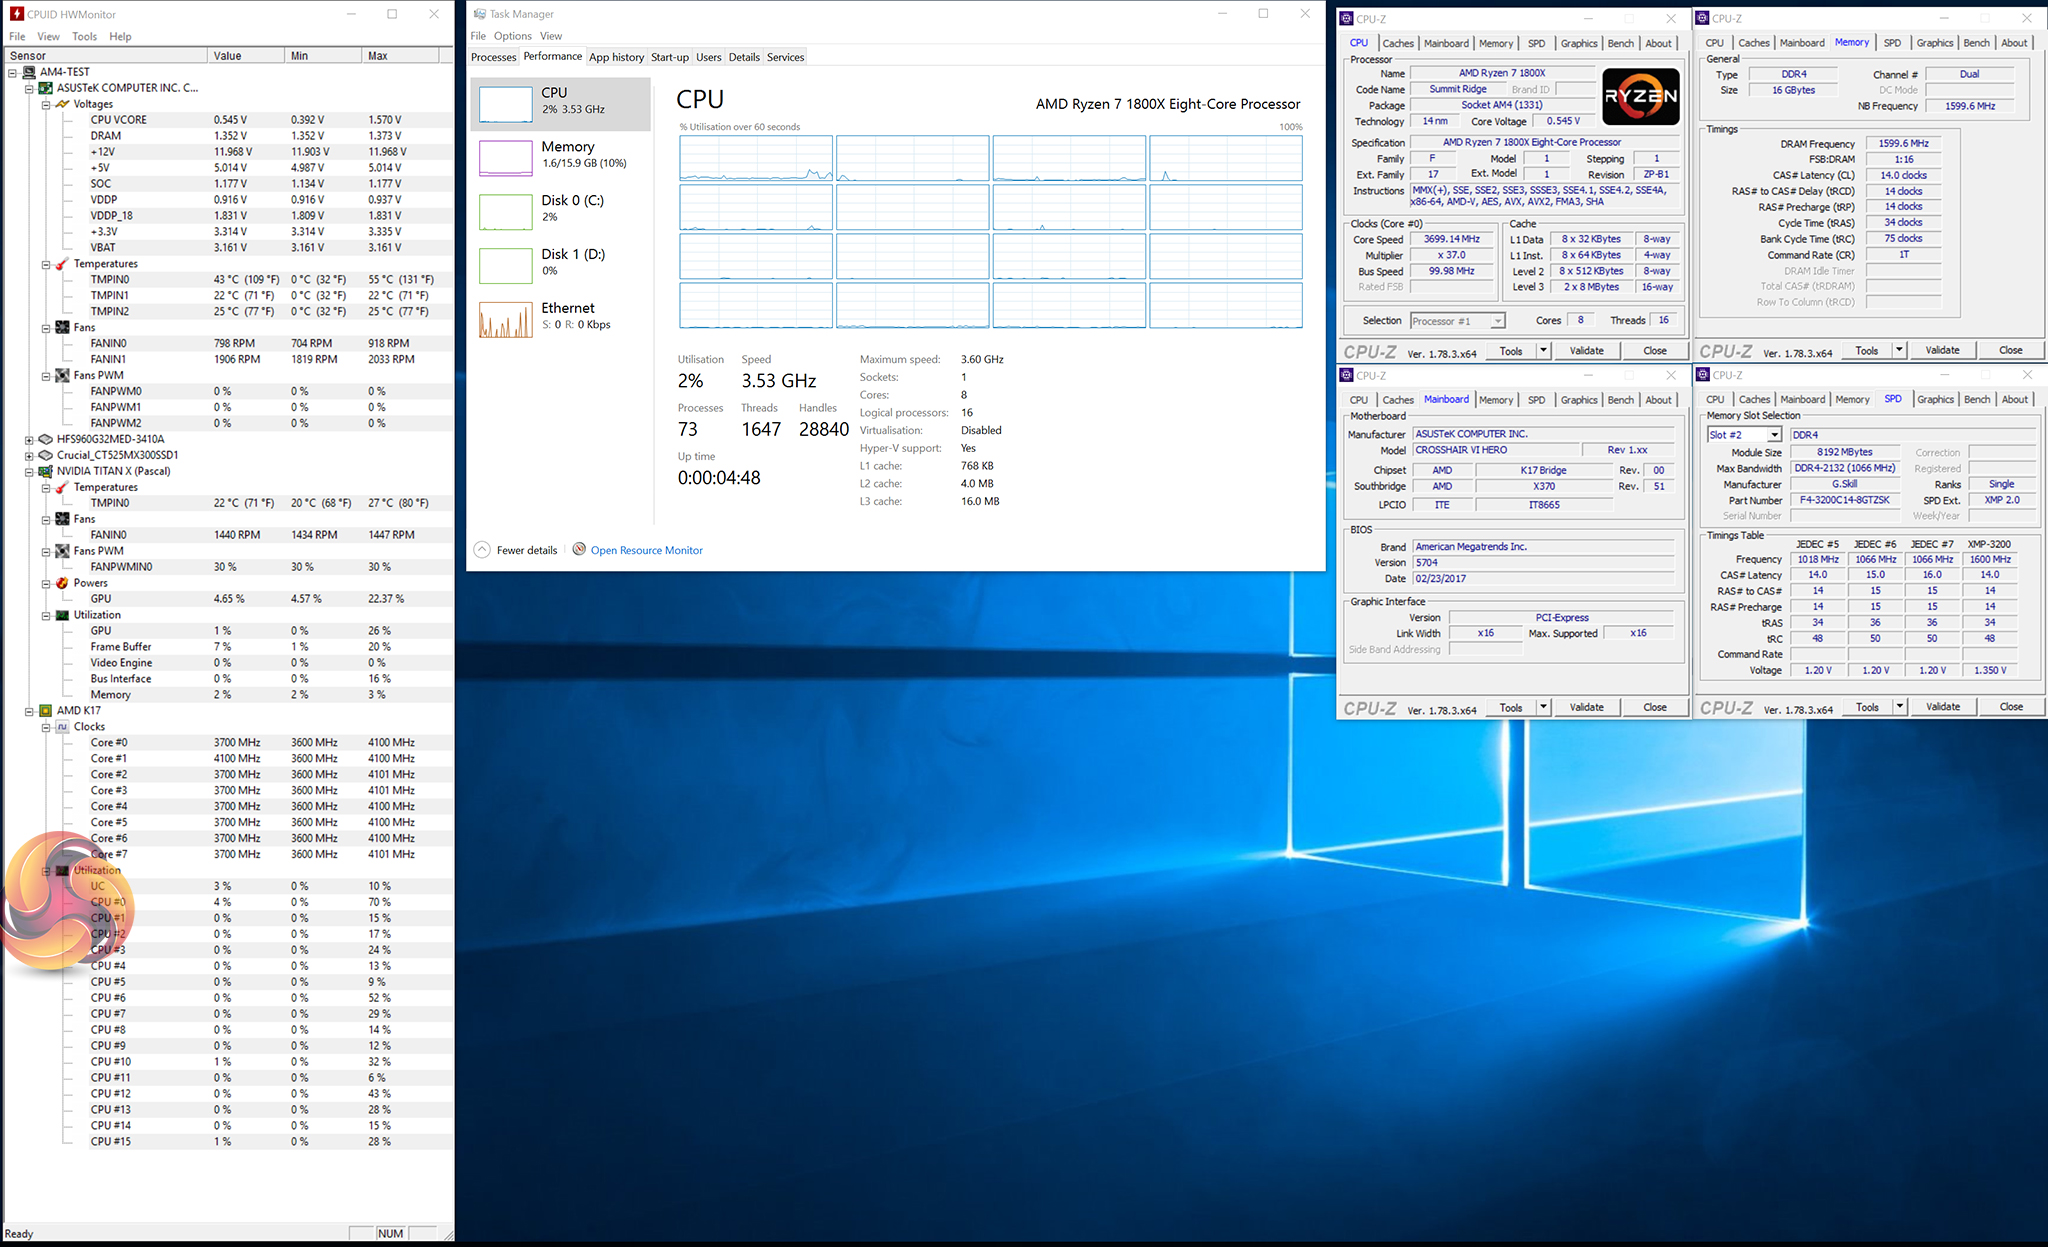Click the Fewer details chevron icon
The width and height of the screenshot is (2048, 1247).
coord(482,550)
